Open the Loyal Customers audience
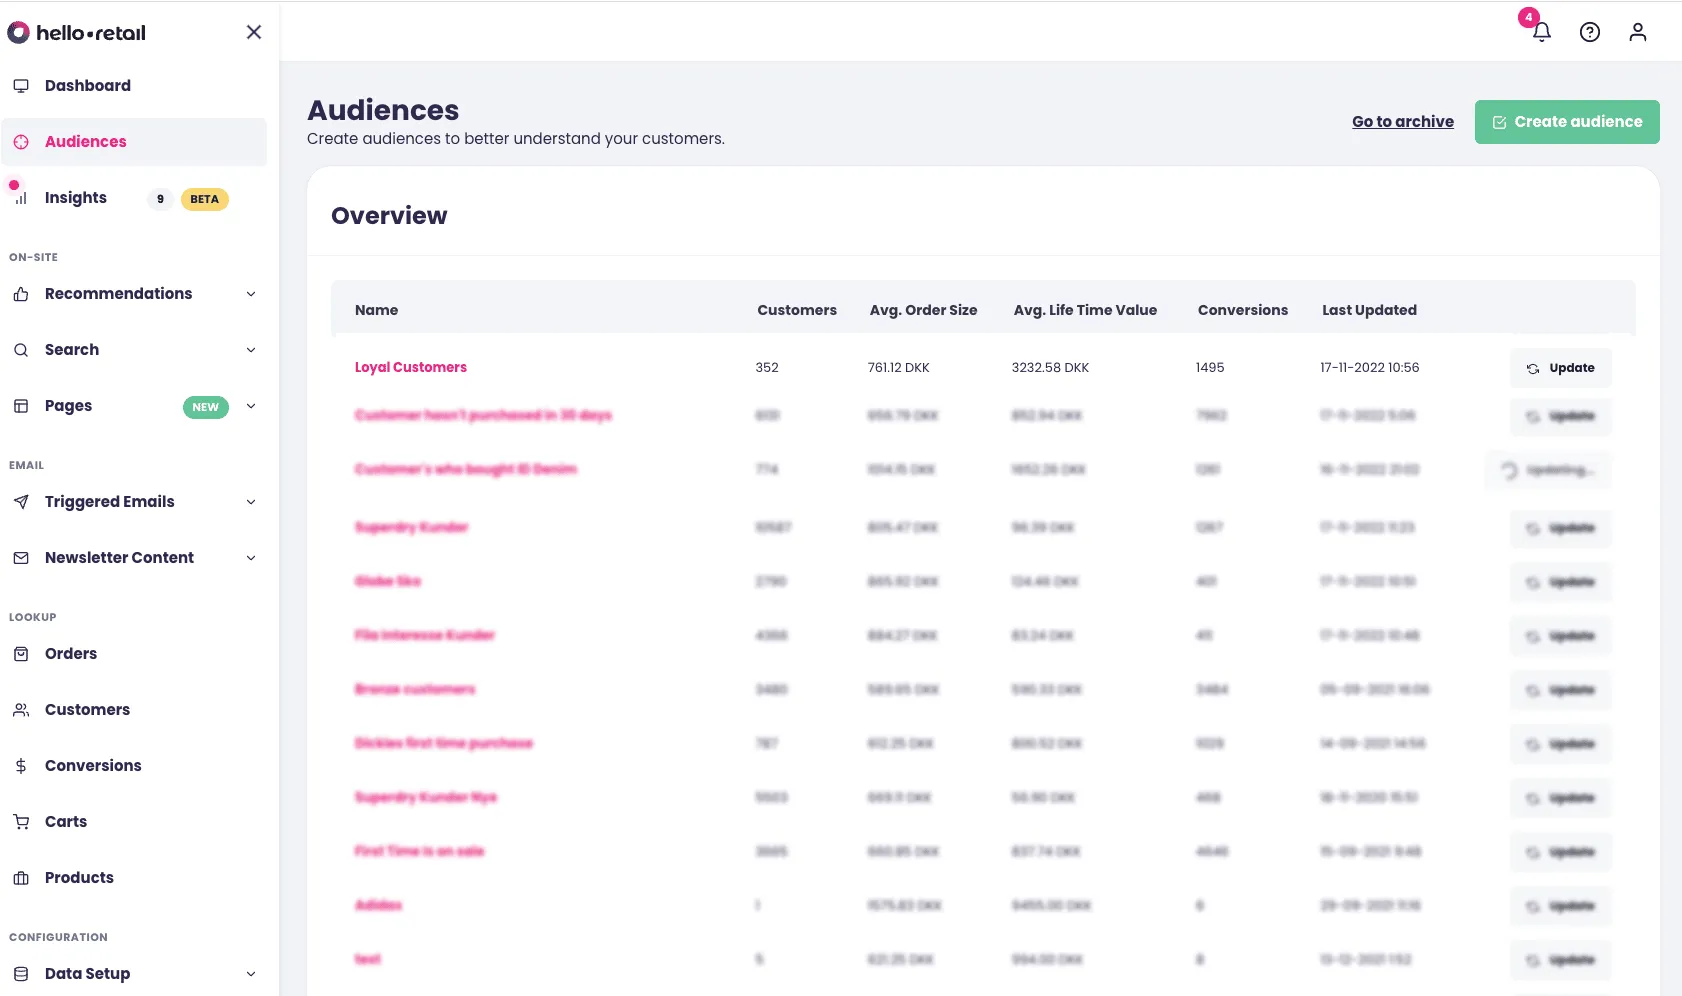 pyautogui.click(x=410, y=367)
